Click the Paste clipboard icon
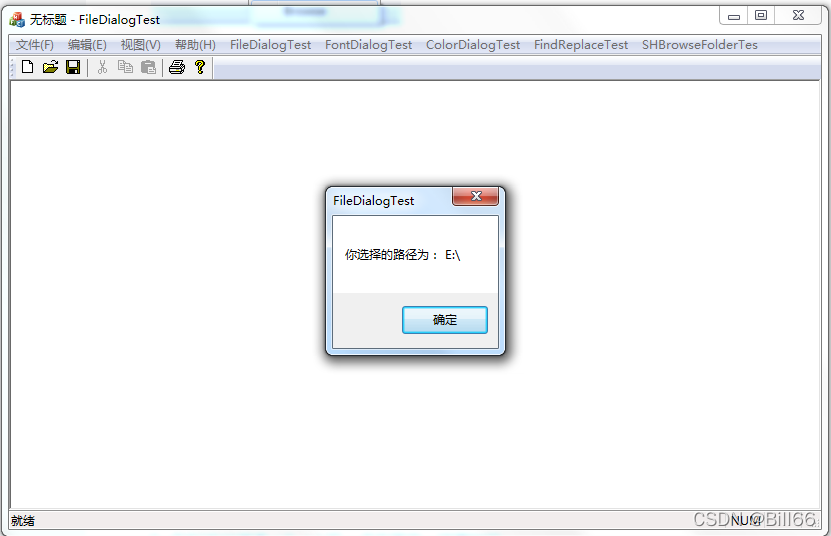The width and height of the screenshot is (831, 536). click(148, 67)
